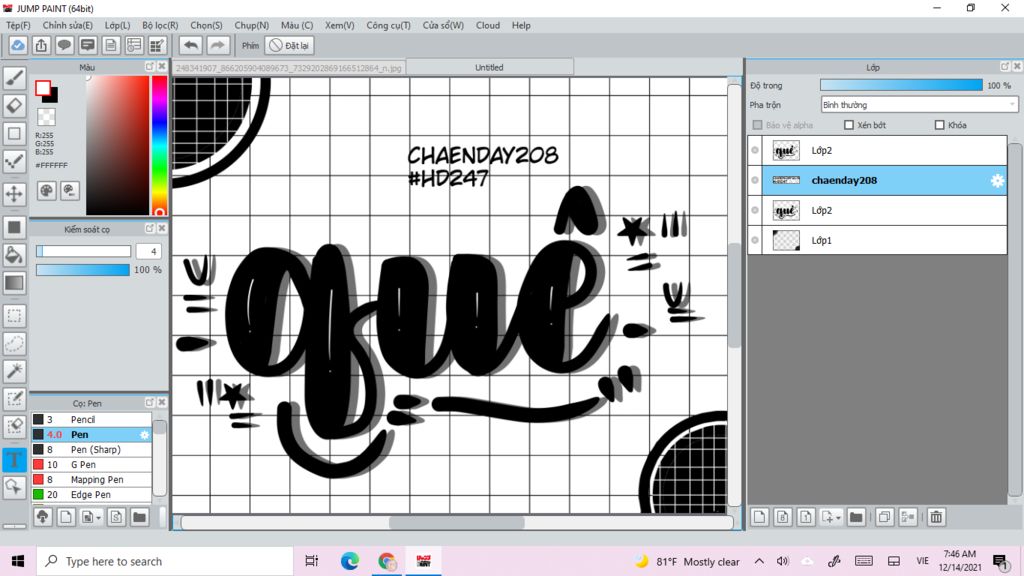Image resolution: width=1024 pixels, height=576 pixels.
Task: Choose the Edge Pen brush
Action: pyautogui.click(x=91, y=494)
